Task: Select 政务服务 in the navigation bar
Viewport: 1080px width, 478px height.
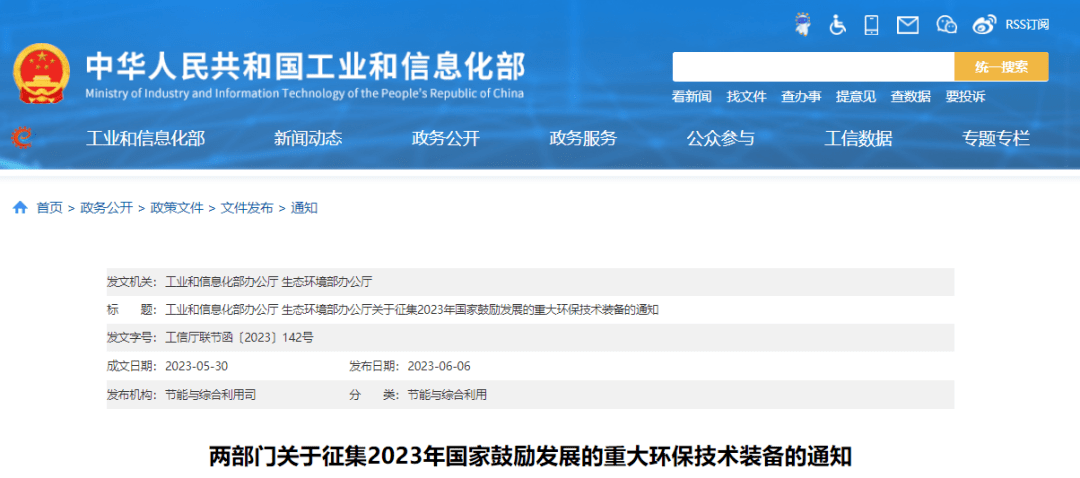Action: 583,139
